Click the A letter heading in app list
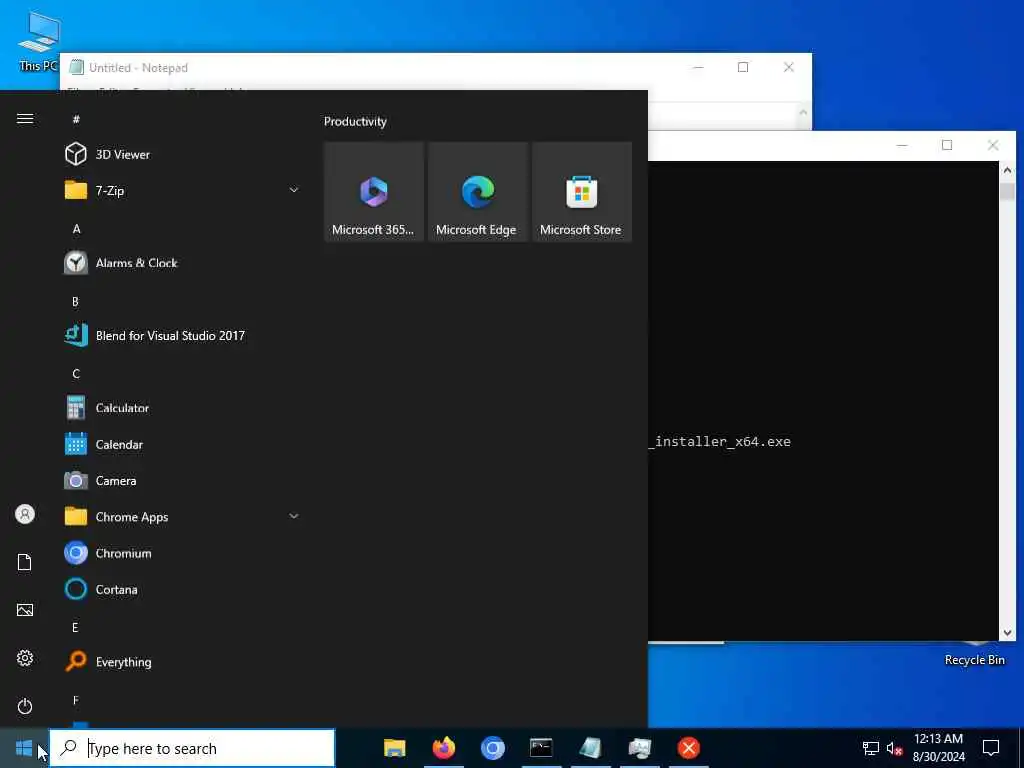Image resolution: width=1024 pixels, height=768 pixels. (x=76, y=229)
